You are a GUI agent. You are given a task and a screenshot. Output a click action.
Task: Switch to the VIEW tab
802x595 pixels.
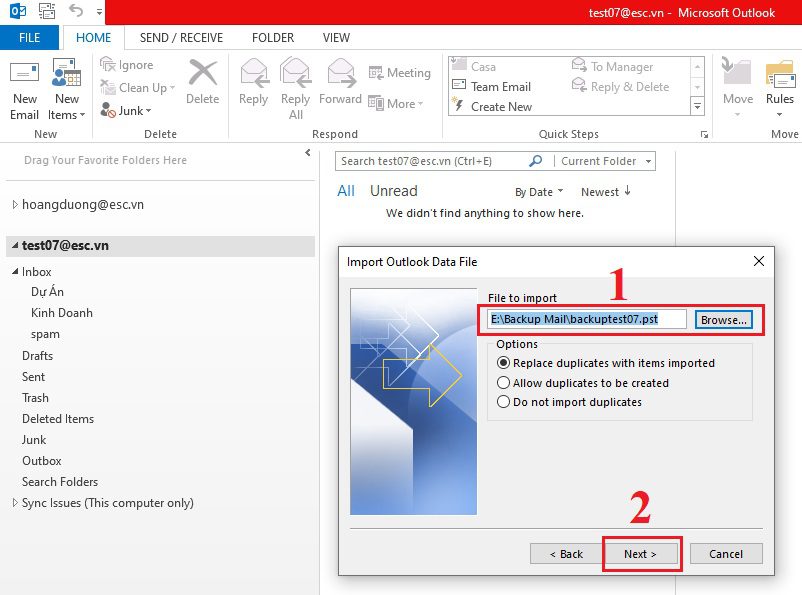(336, 38)
